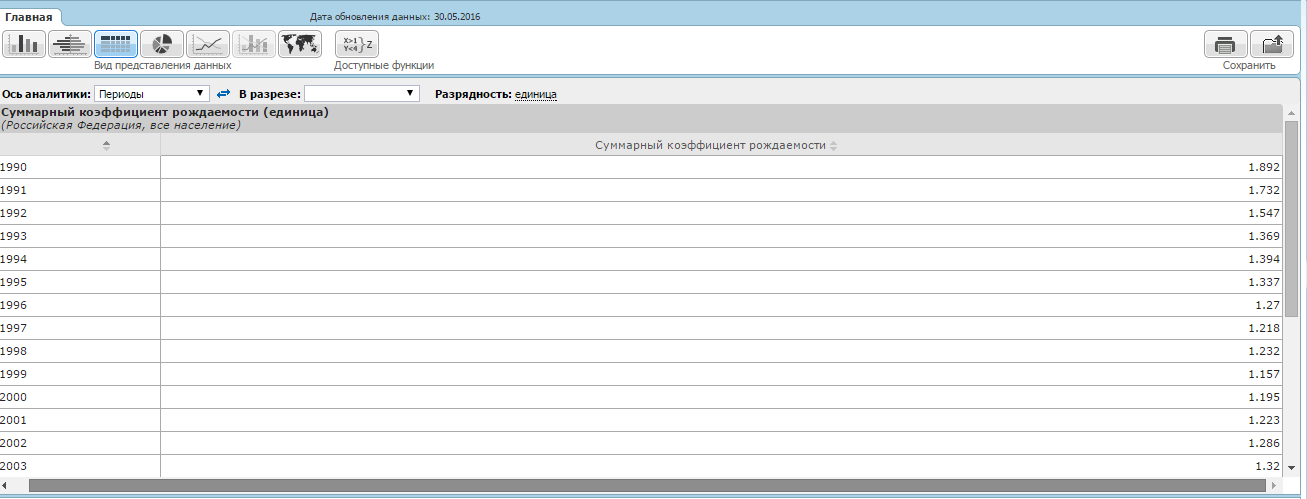Switch to vertical bar chart view

click(24, 44)
